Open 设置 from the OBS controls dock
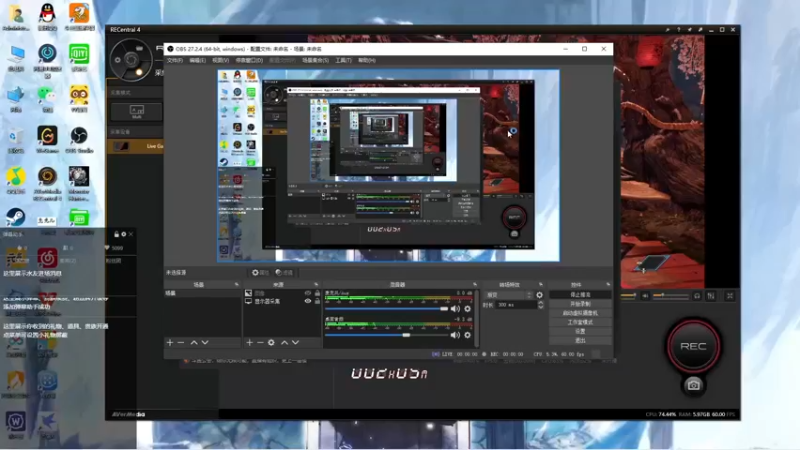 click(580, 332)
